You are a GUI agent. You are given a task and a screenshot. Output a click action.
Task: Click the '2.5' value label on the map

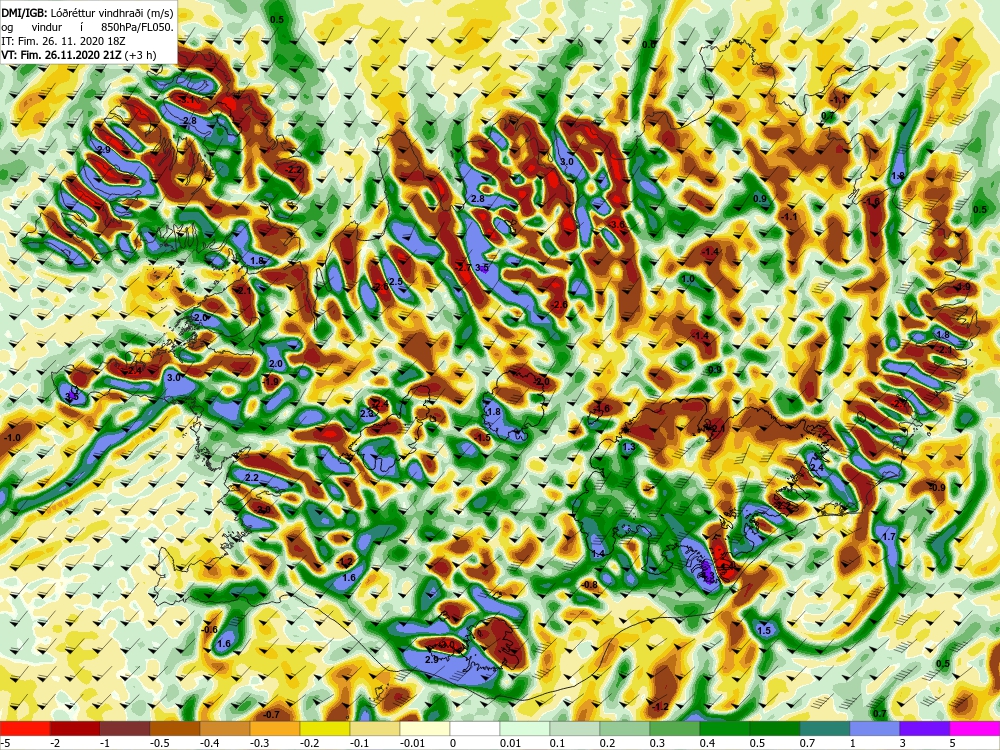pyautogui.click(x=396, y=282)
